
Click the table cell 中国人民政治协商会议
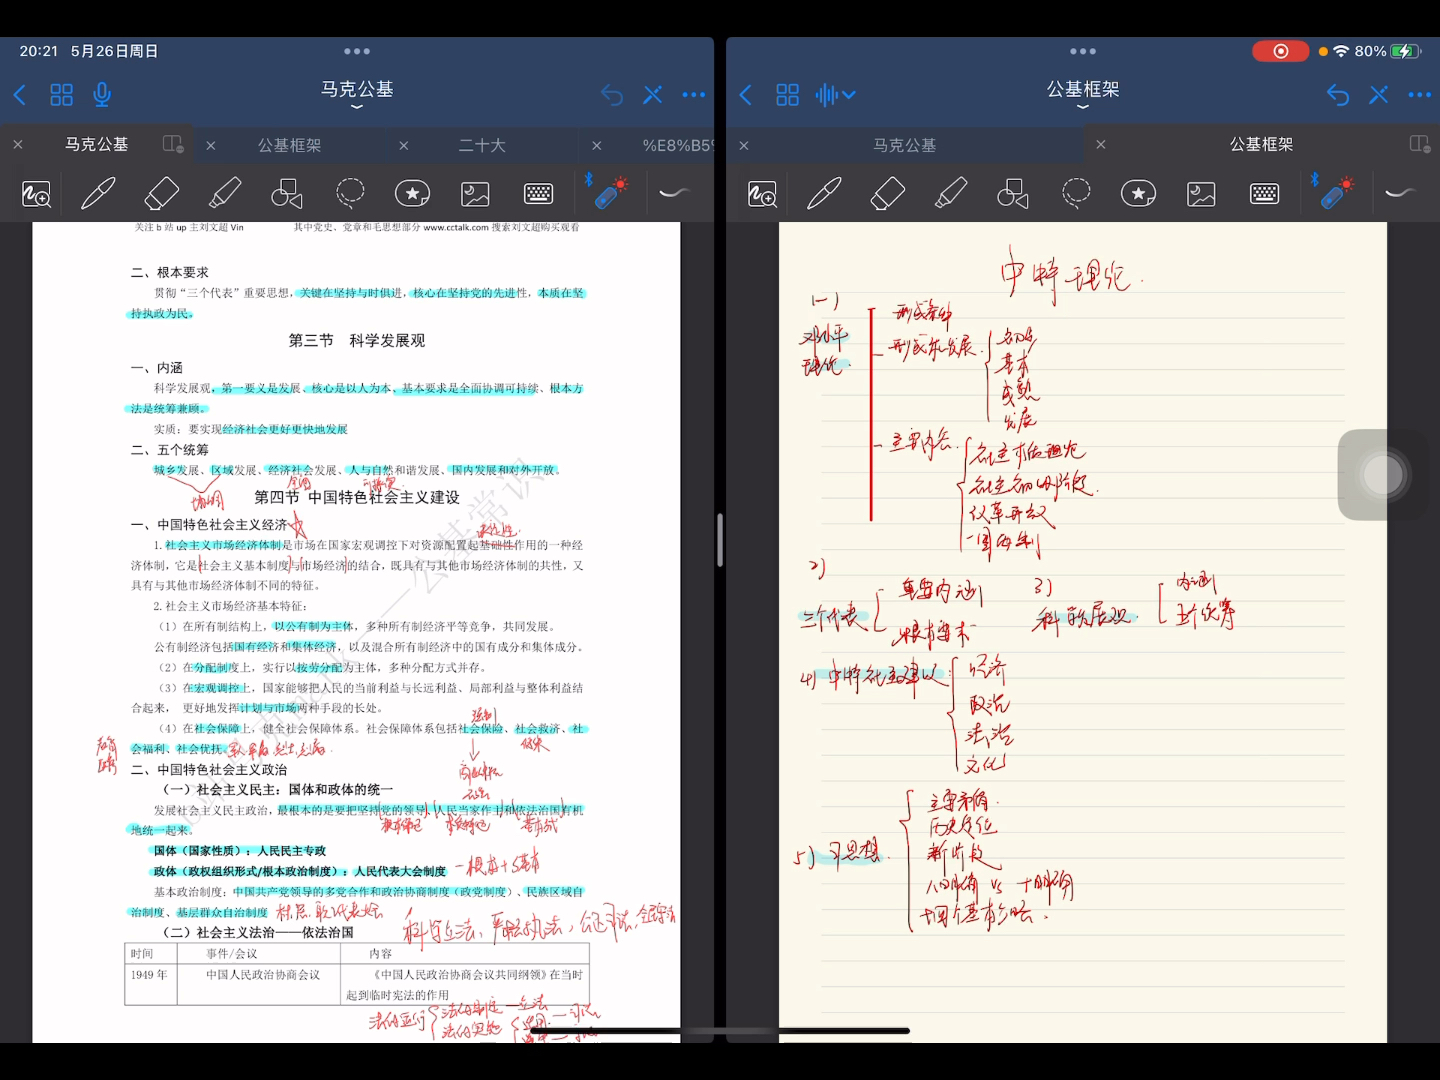click(x=263, y=975)
